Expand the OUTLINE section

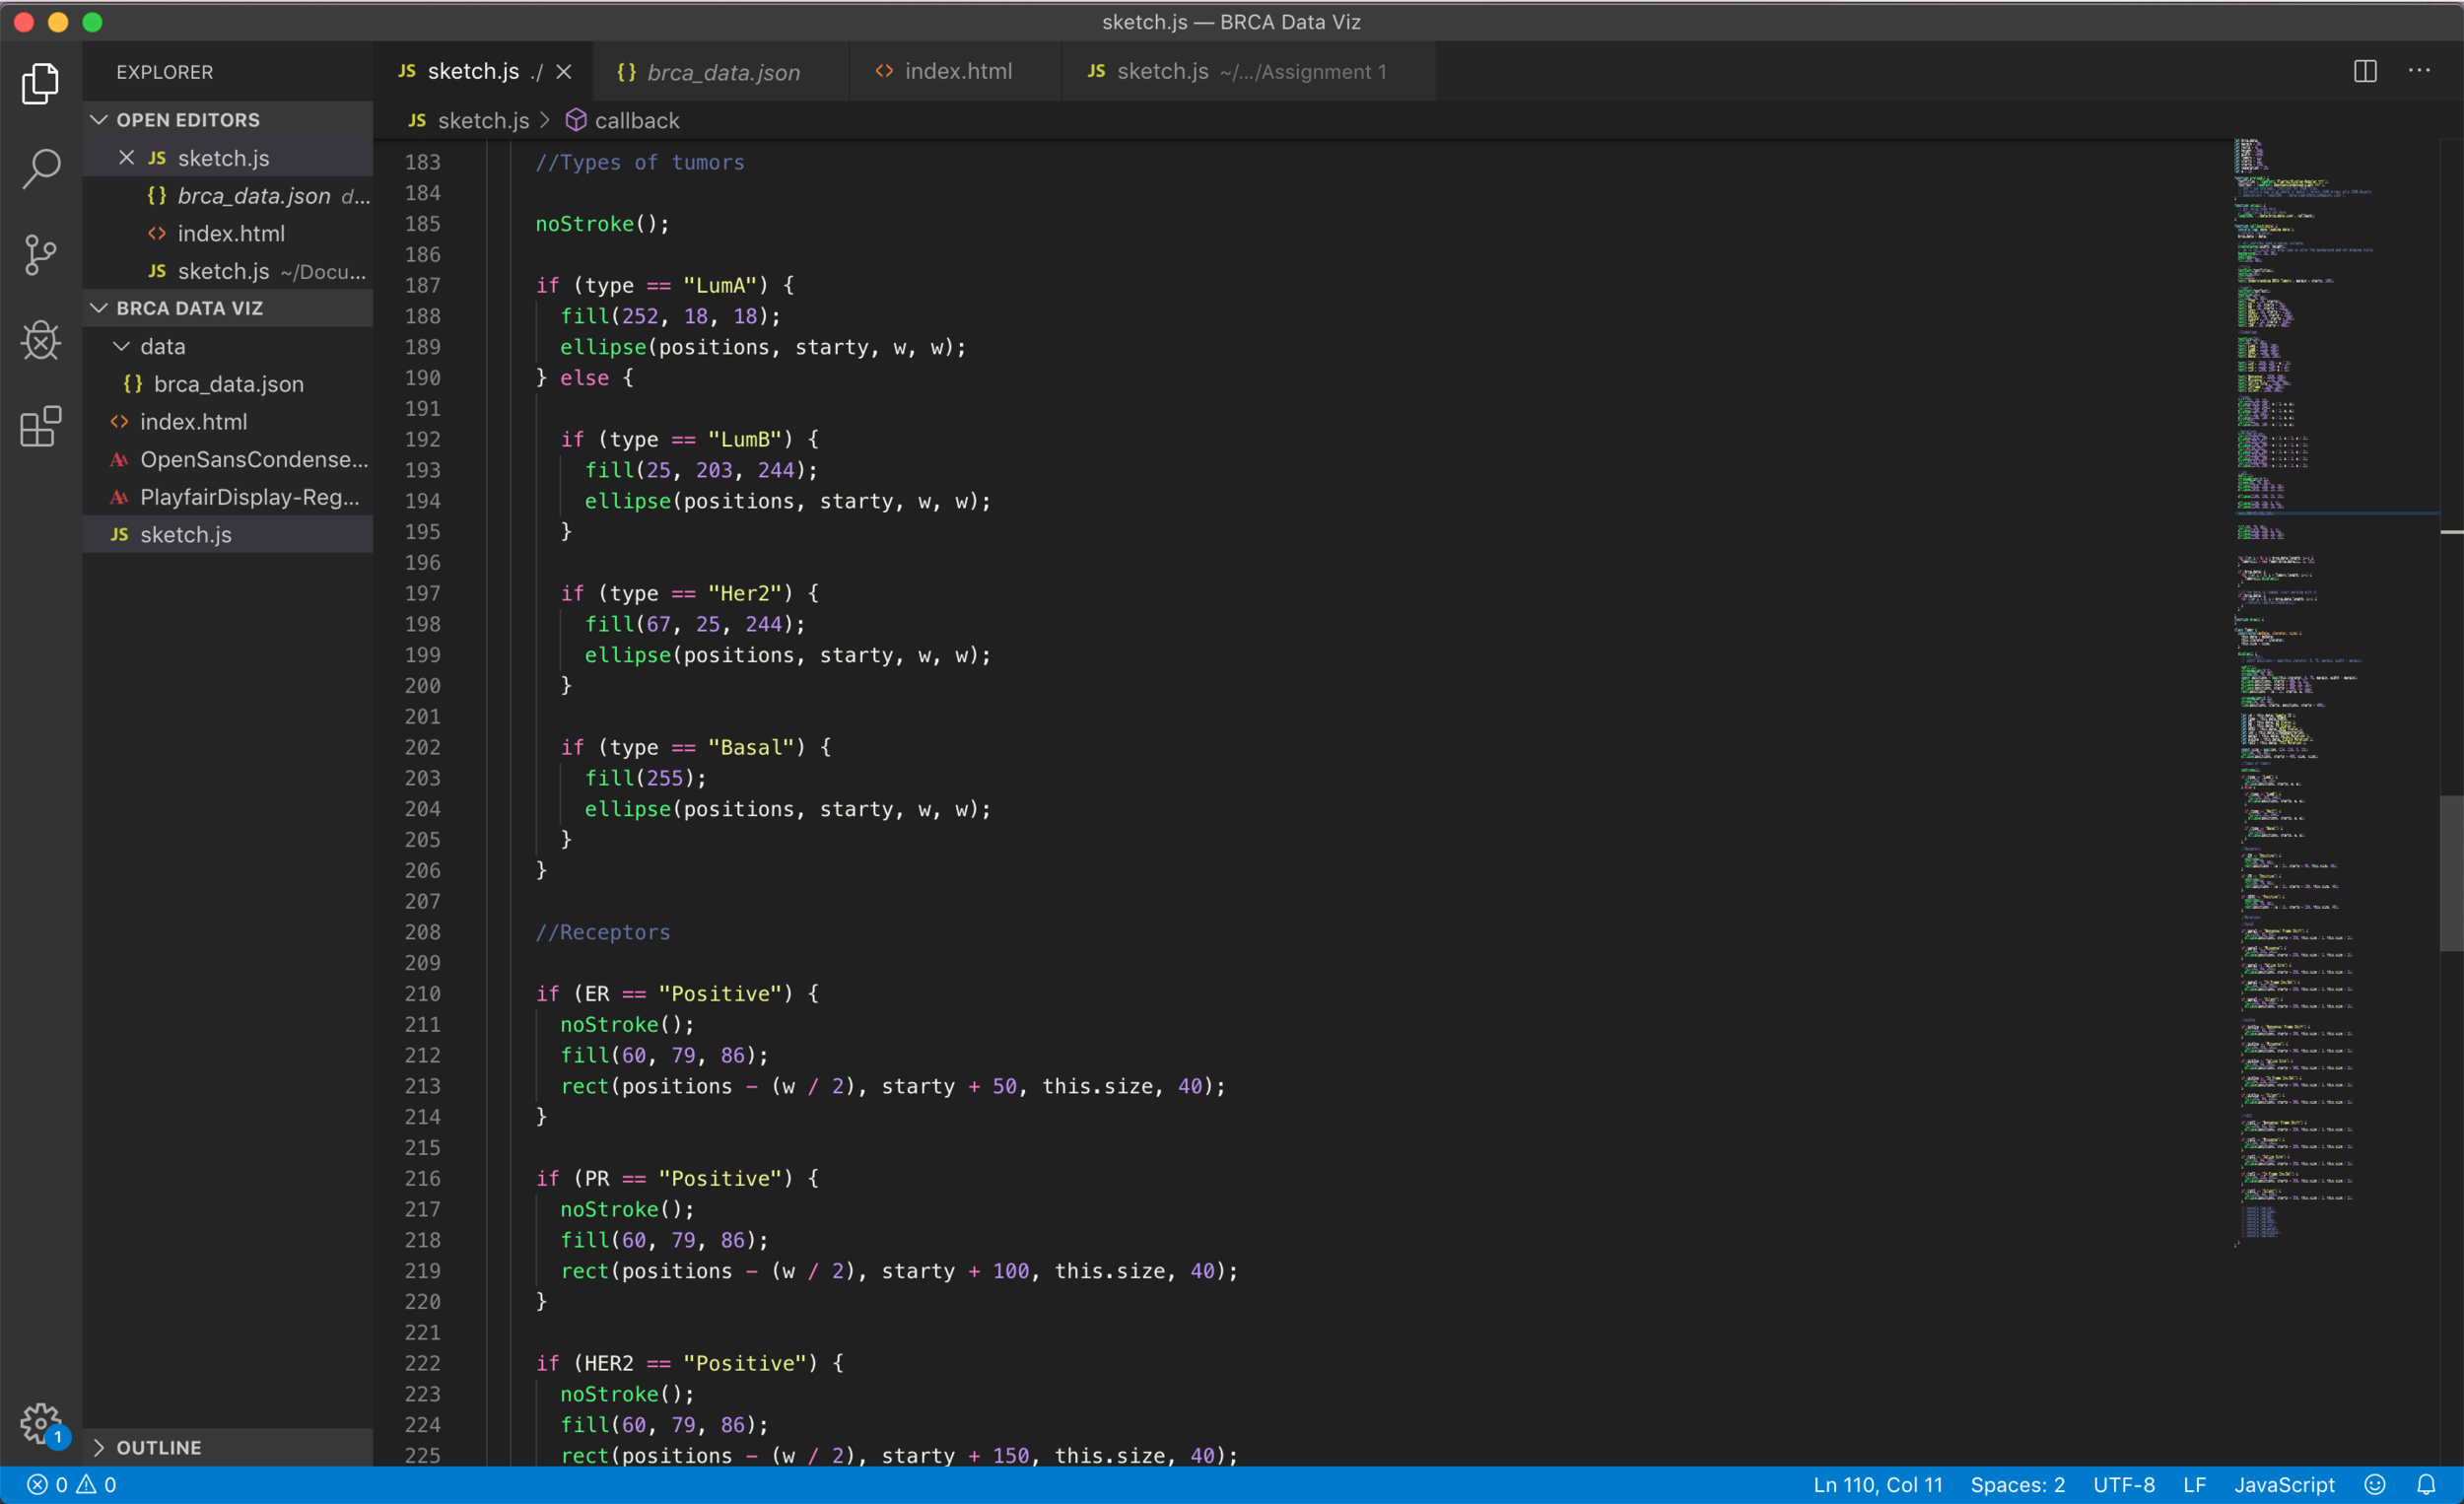pos(100,1447)
